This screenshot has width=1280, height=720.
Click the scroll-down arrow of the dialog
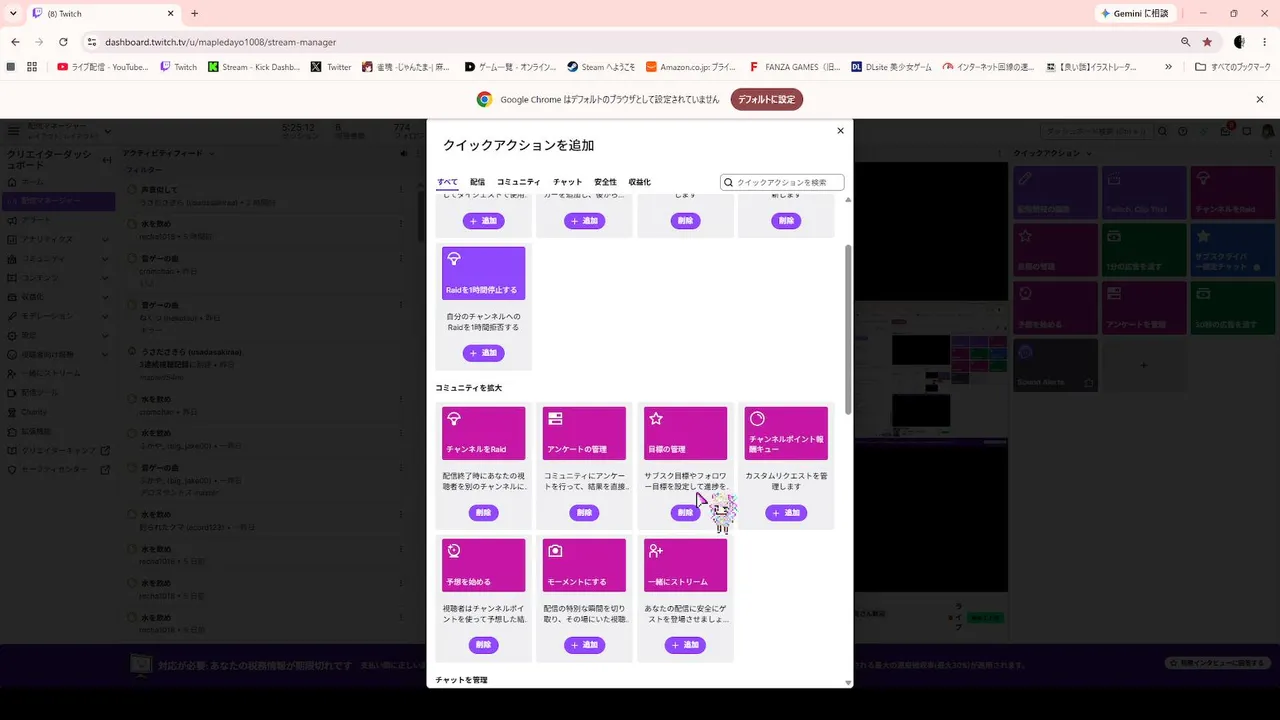coord(849,683)
